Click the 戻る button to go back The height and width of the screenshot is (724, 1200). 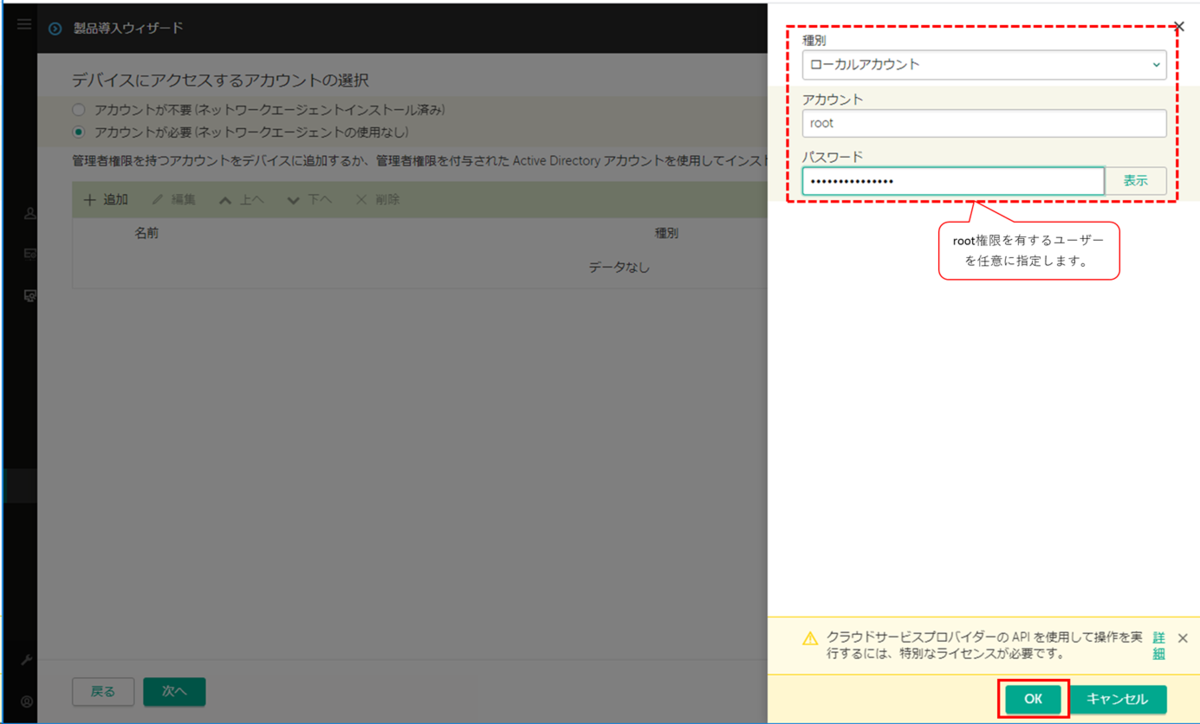pyautogui.click(x=103, y=691)
